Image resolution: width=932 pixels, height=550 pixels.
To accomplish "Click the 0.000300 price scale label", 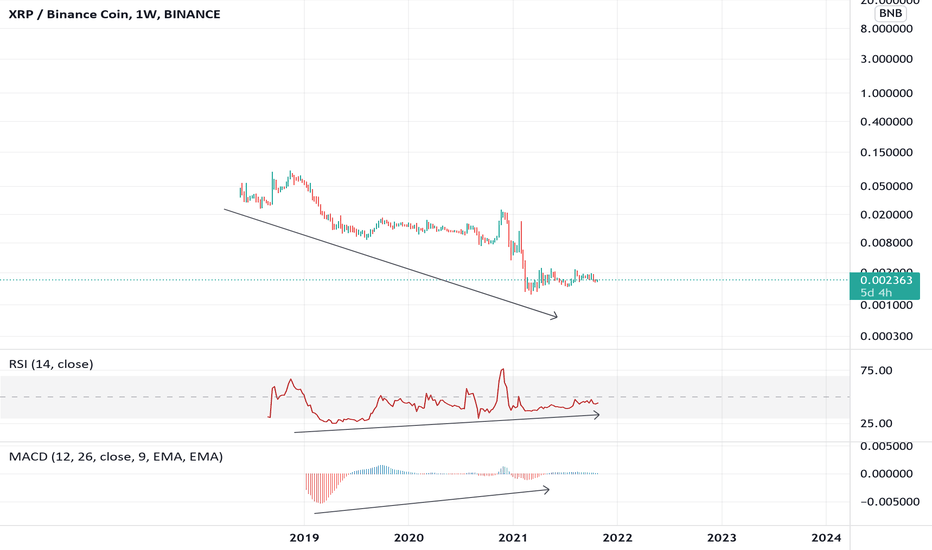I will (x=886, y=337).
